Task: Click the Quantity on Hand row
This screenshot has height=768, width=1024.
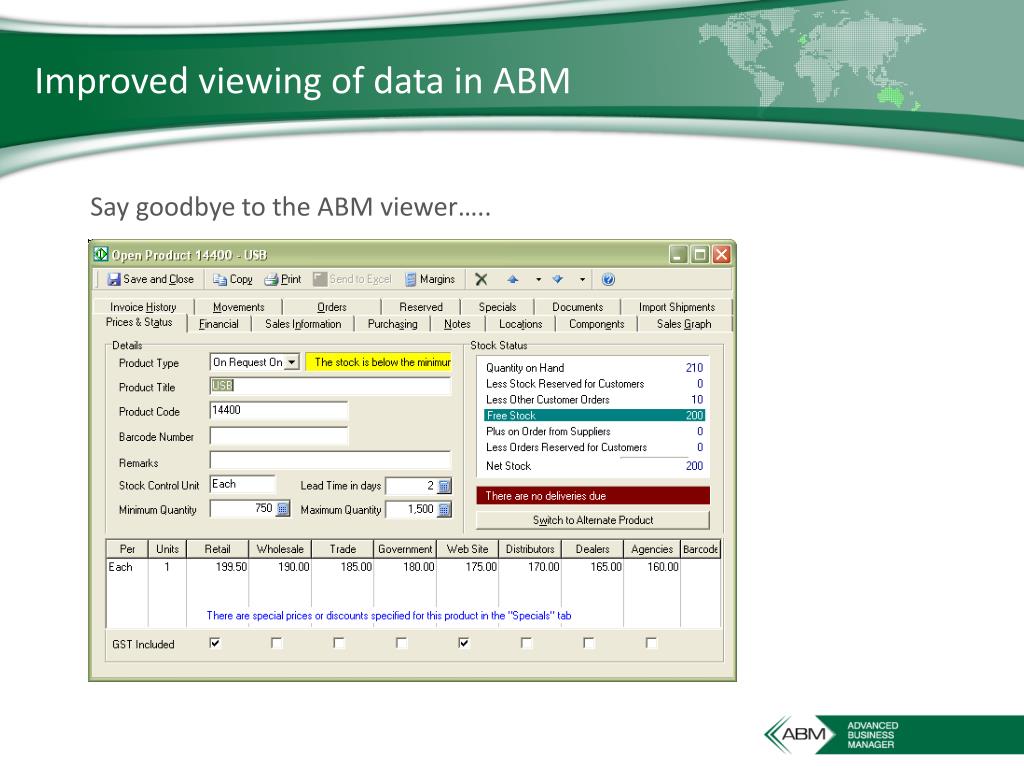Action: 594,368
